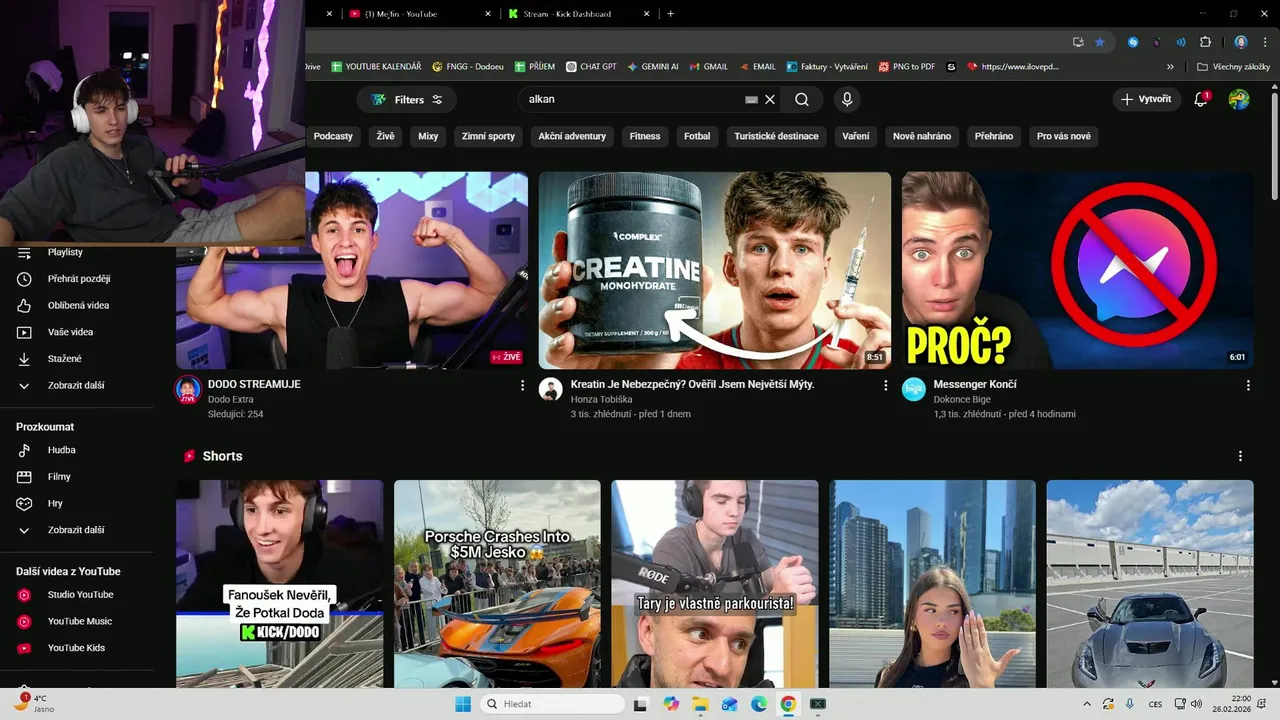The width and height of the screenshot is (1280, 720).
Task: Play Tary je vlastně parkourista short
Action: (x=715, y=584)
